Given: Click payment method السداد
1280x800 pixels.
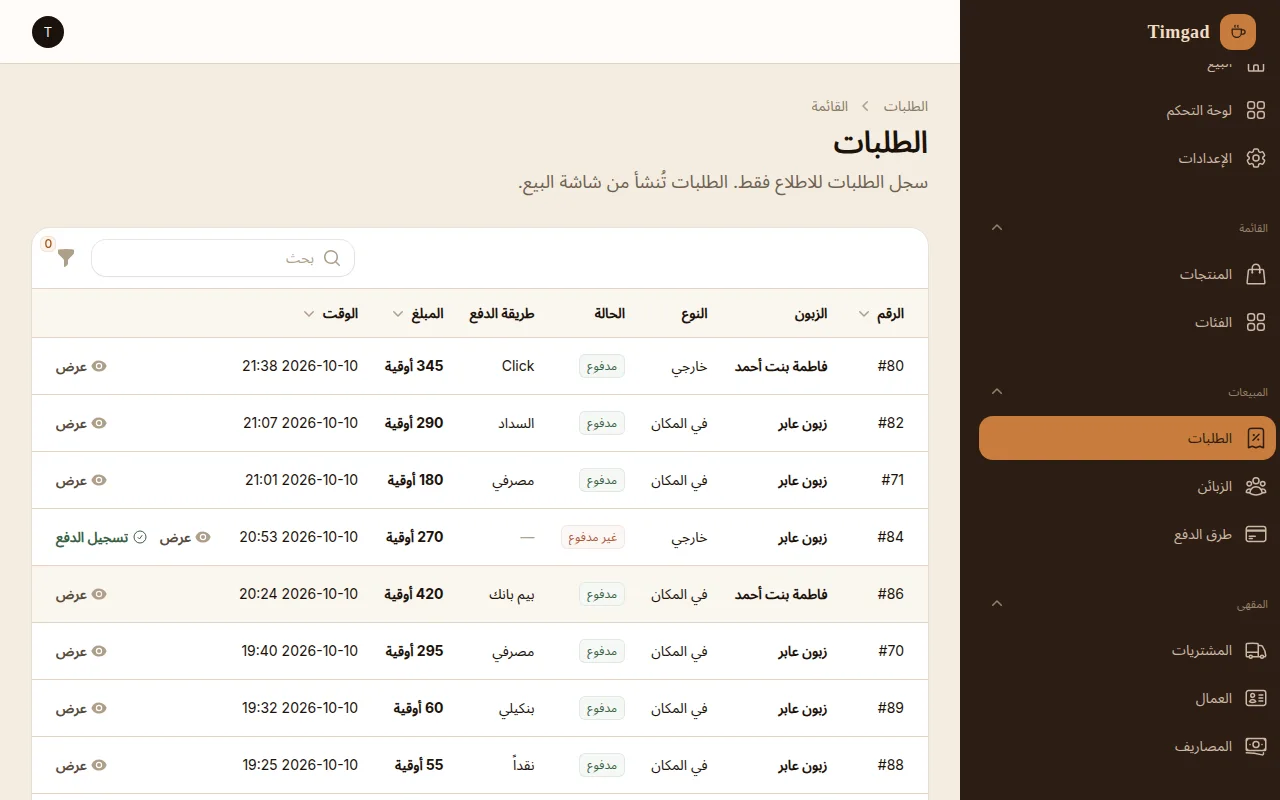Looking at the screenshot, I should (516, 423).
